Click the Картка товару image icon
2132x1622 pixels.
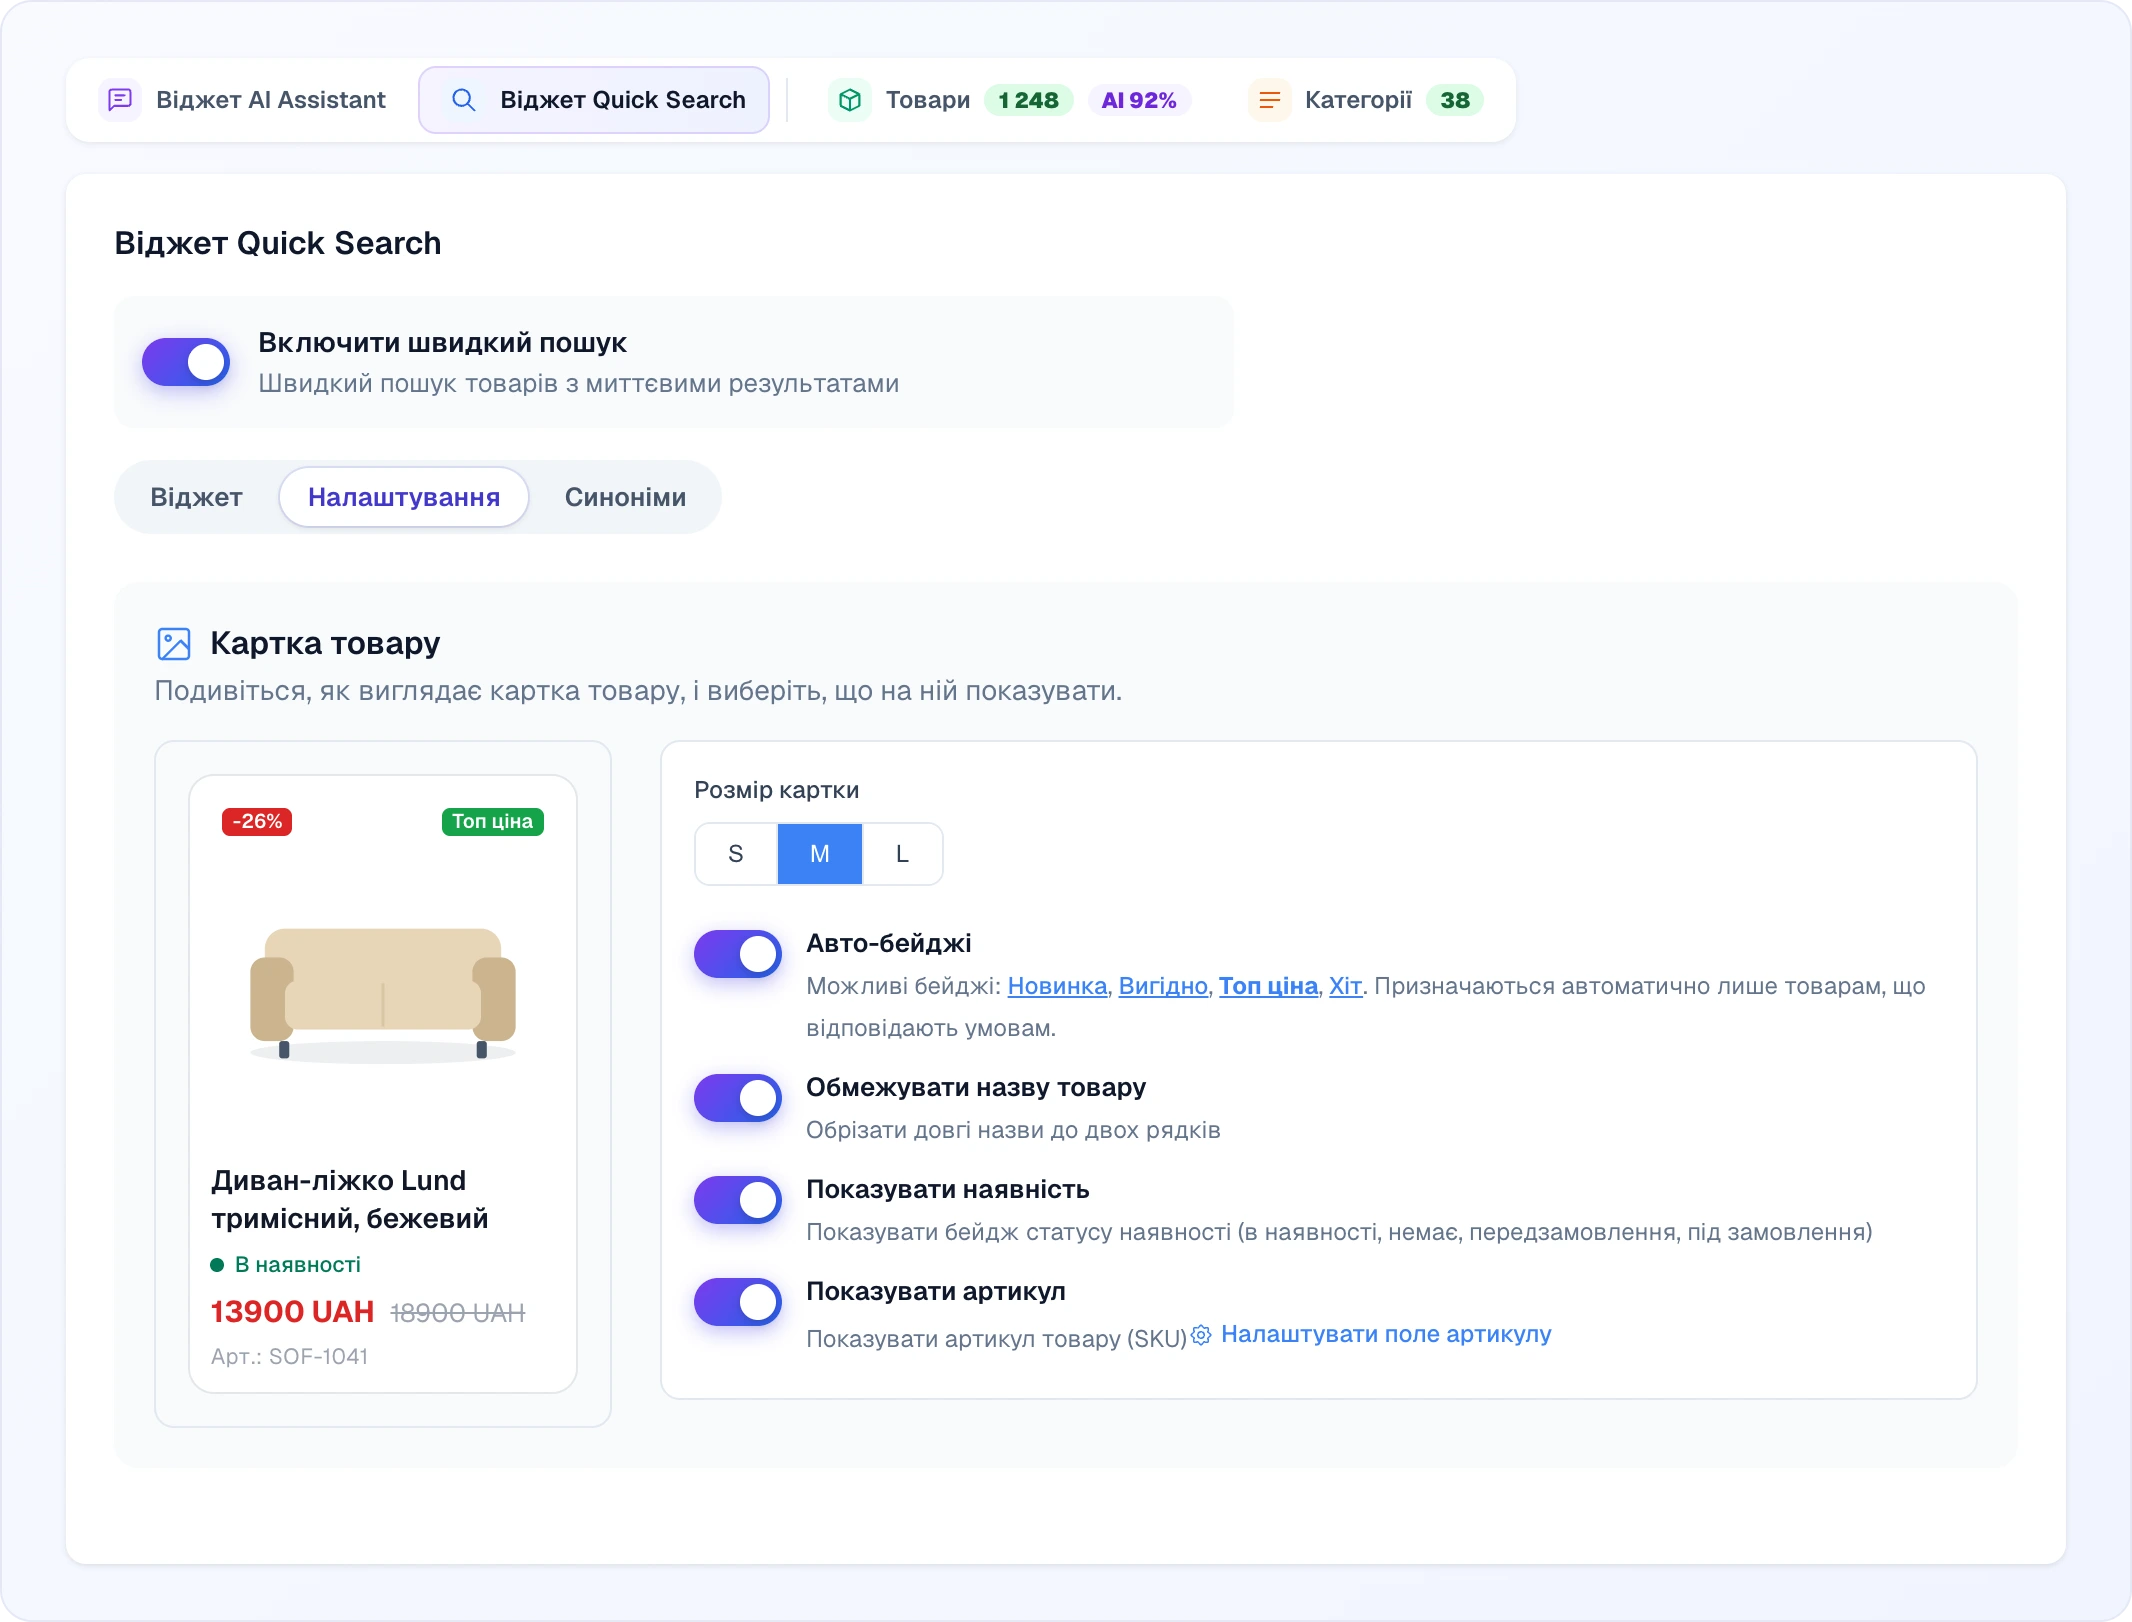[174, 644]
